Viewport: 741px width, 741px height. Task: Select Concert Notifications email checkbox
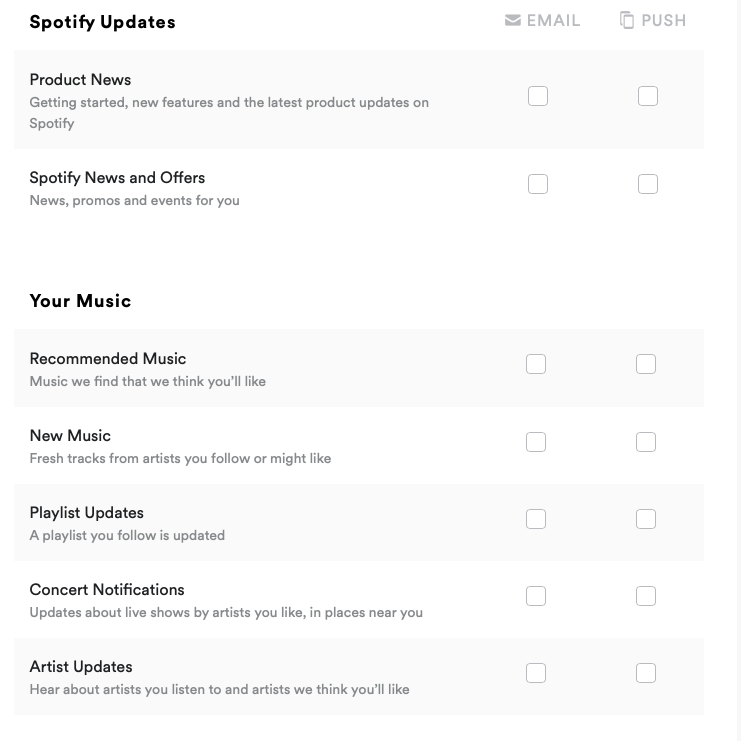click(536, 596)
